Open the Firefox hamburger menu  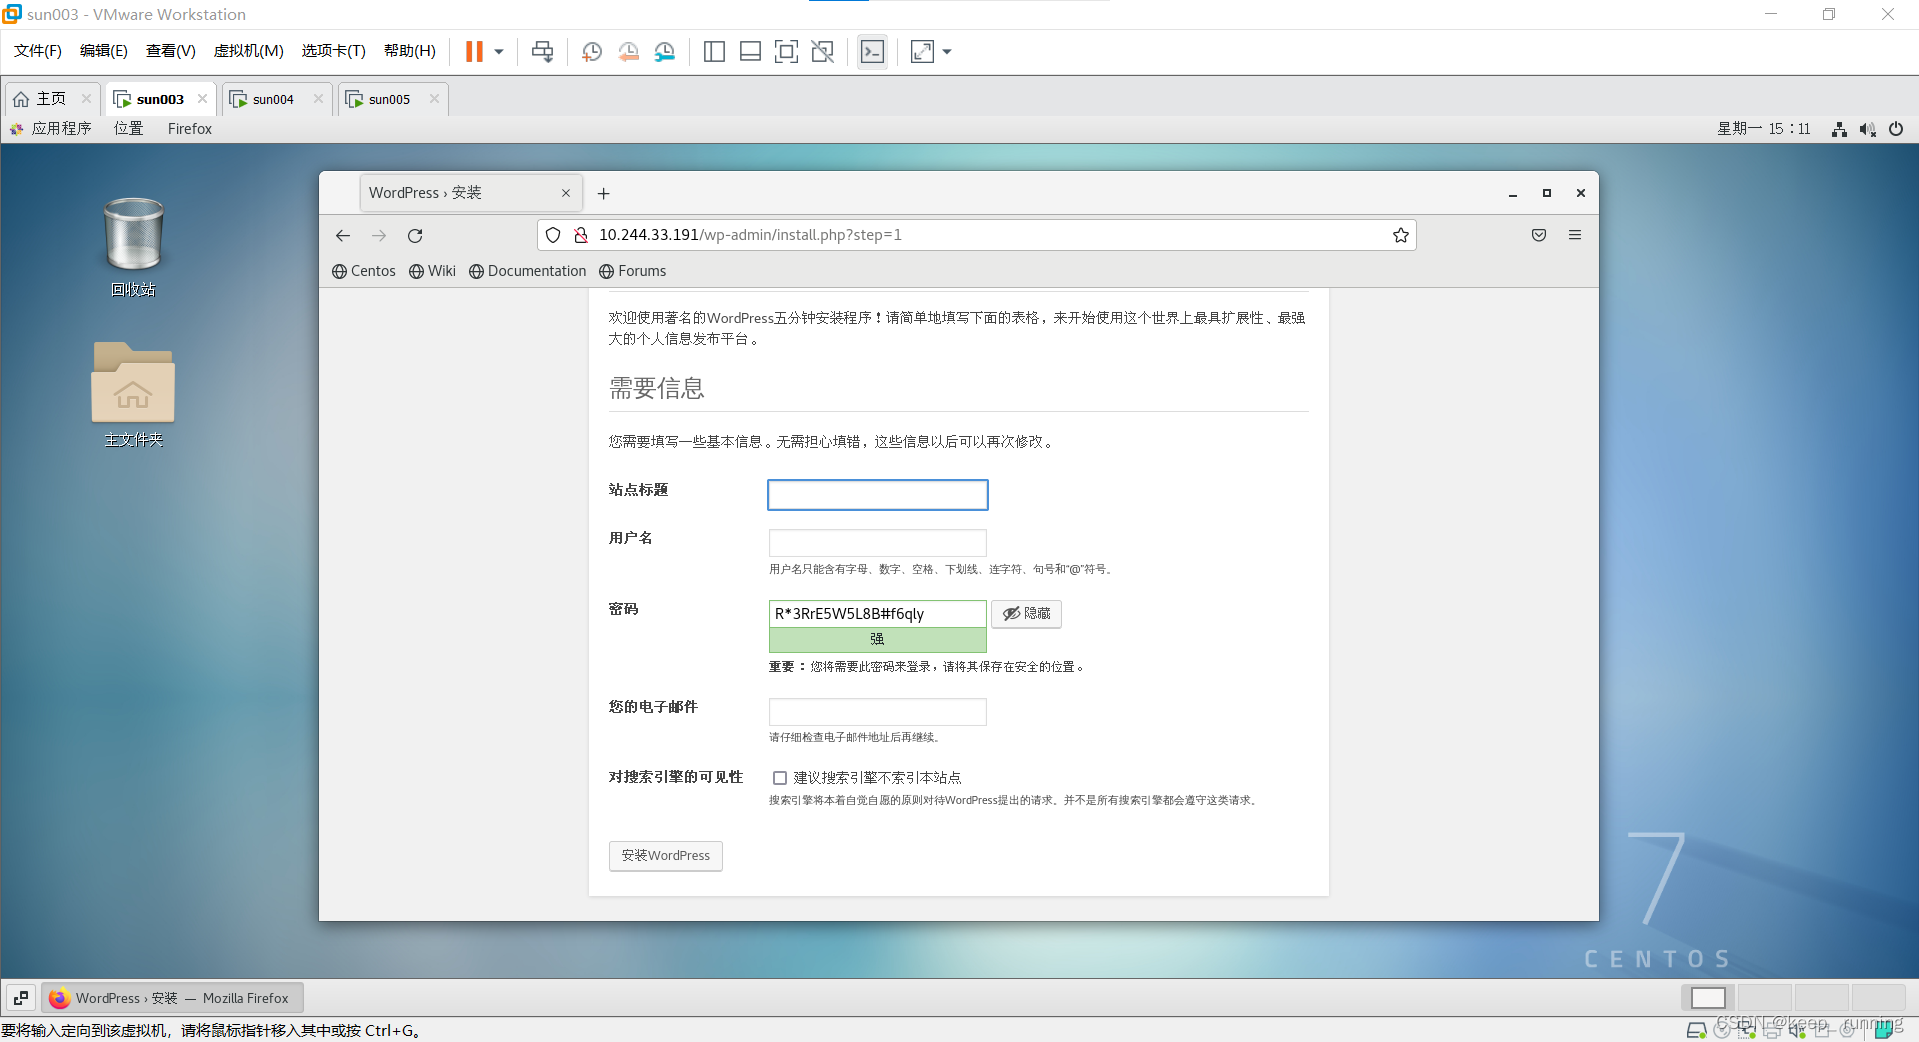[x=1575, y=235]
